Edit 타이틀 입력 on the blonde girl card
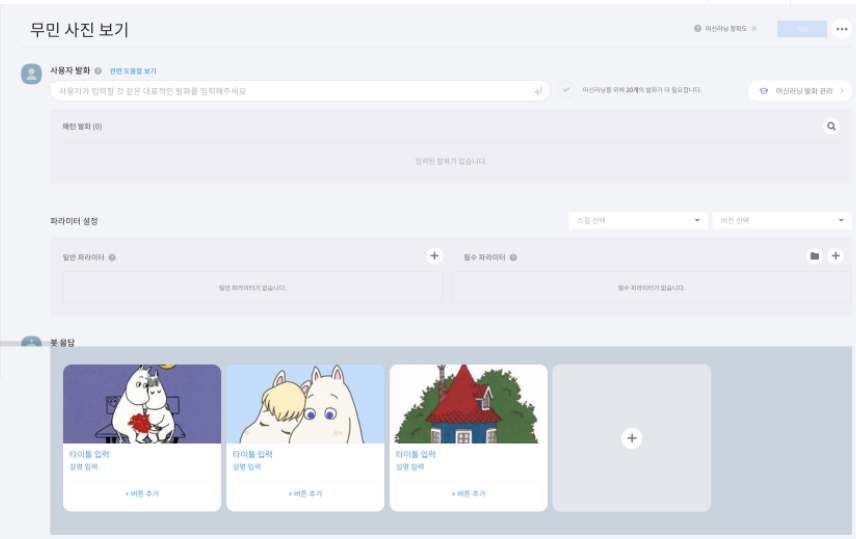Image resolution: width=856 pixels, height=539 pixels. pos(253,454)
